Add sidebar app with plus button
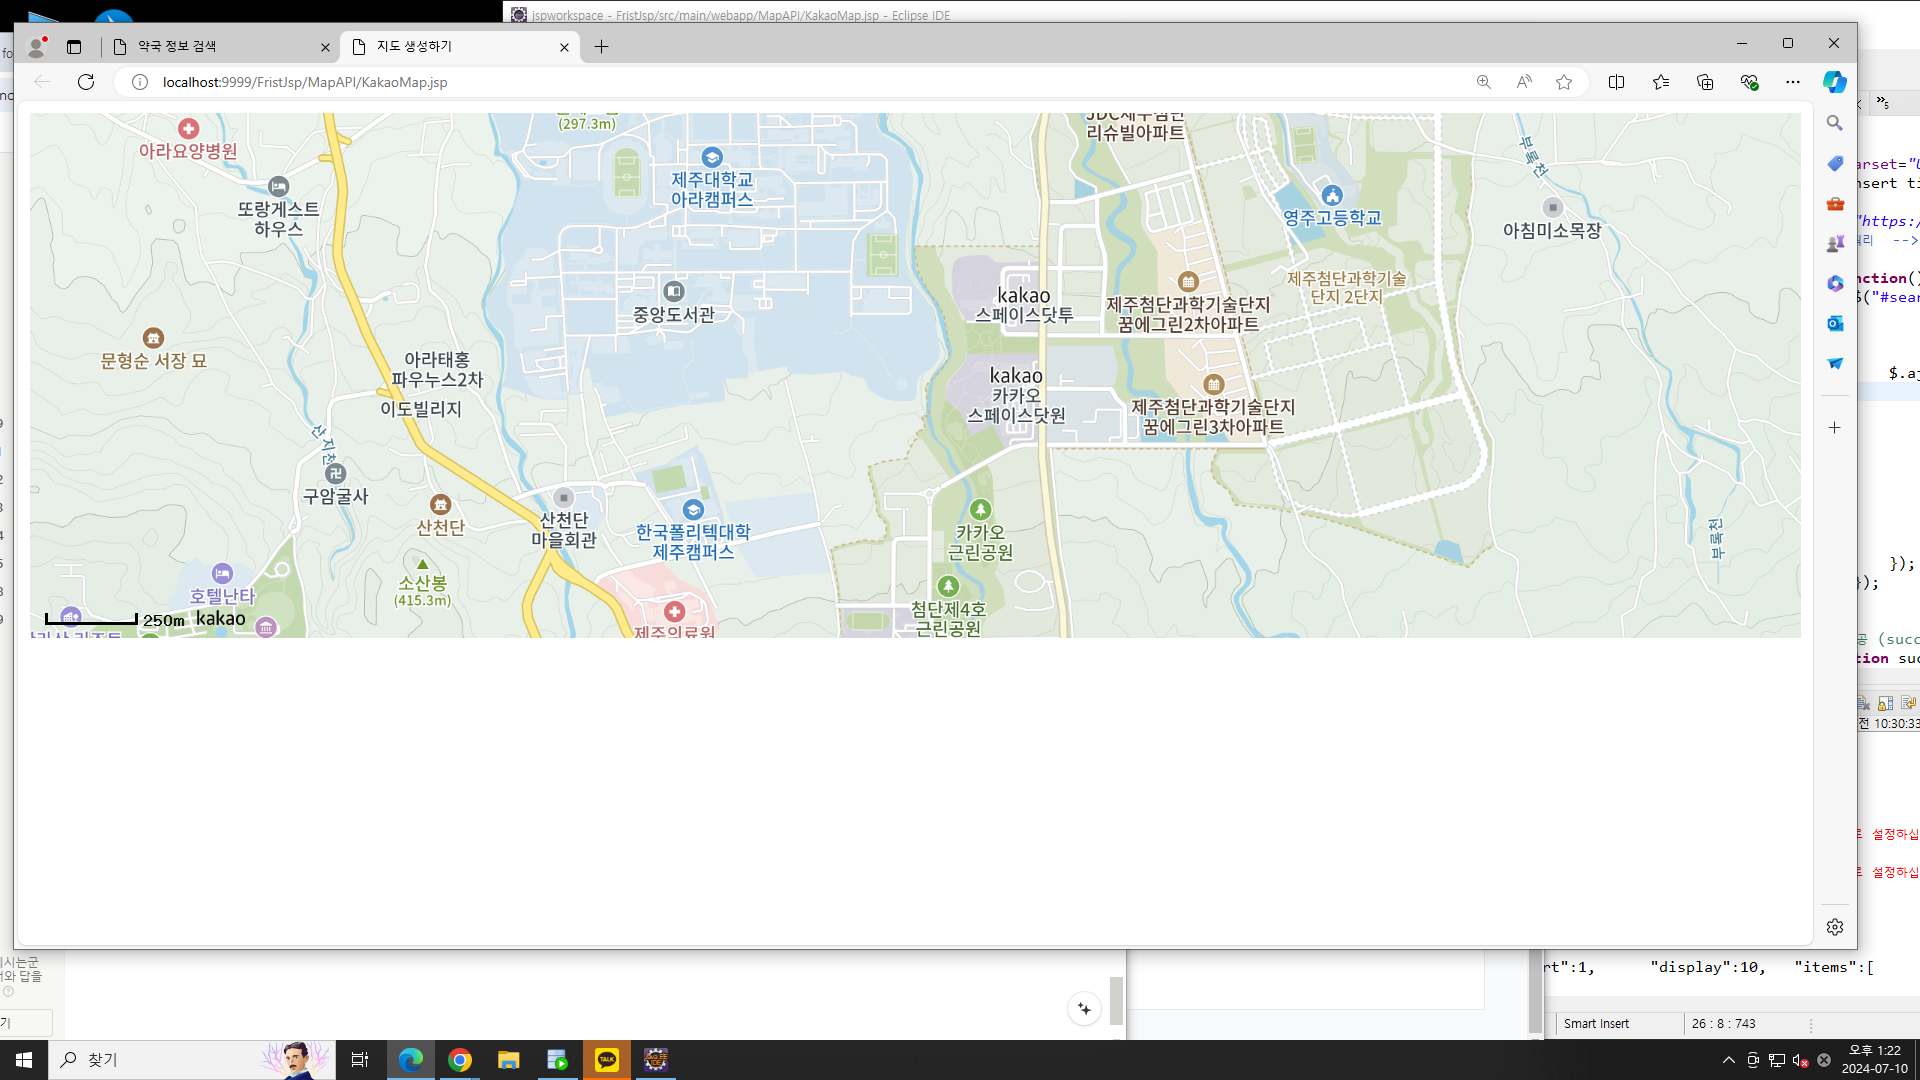The image size is (1920, 1080). (1834, 428)
